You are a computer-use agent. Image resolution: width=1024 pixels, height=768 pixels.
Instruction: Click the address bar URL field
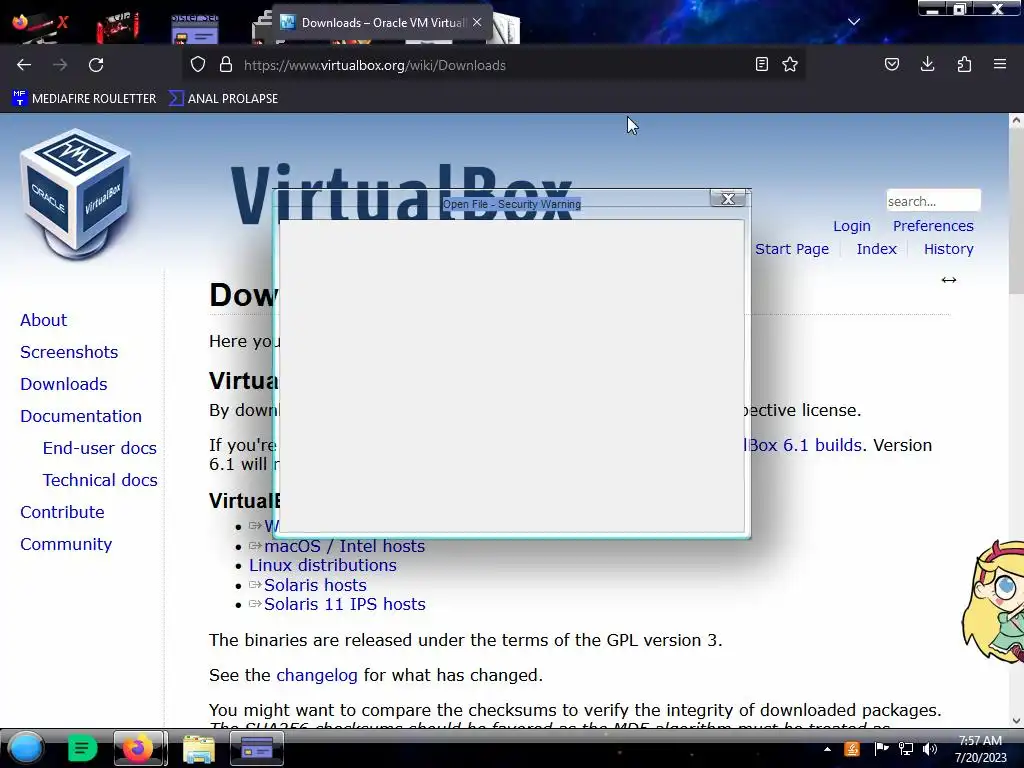[496, 65]
